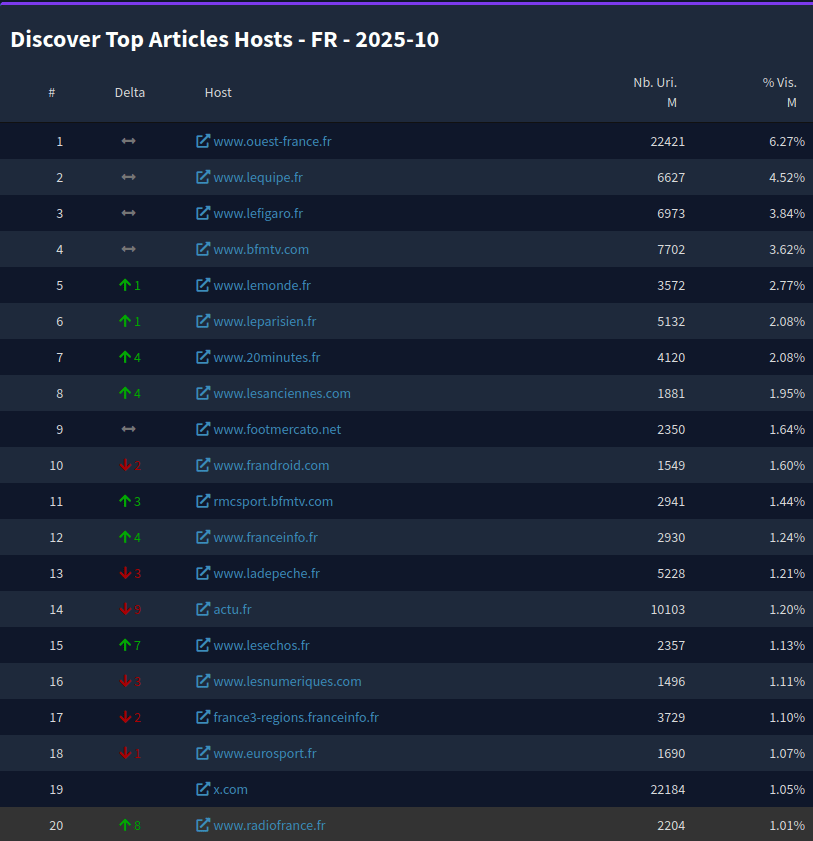The image size is (813, 841).
Task: Click external link icon beside www.radiofrance.fr
Action: coord(203,825)
